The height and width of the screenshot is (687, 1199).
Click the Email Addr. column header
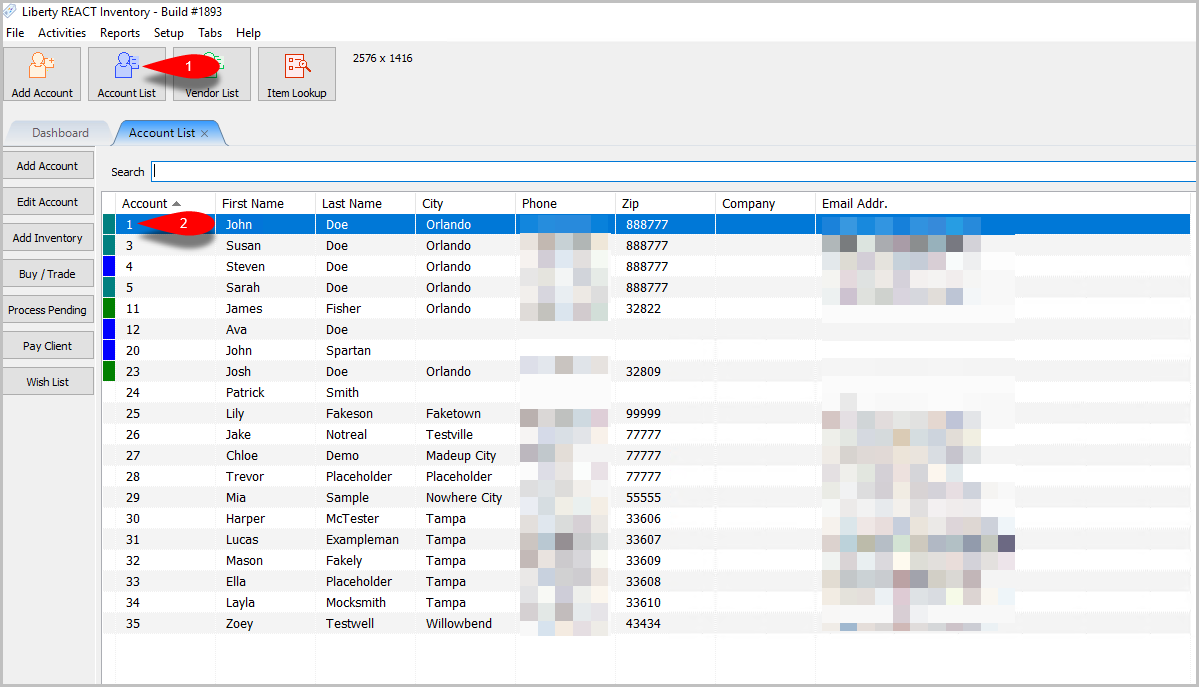click(x=1002, y=203)
